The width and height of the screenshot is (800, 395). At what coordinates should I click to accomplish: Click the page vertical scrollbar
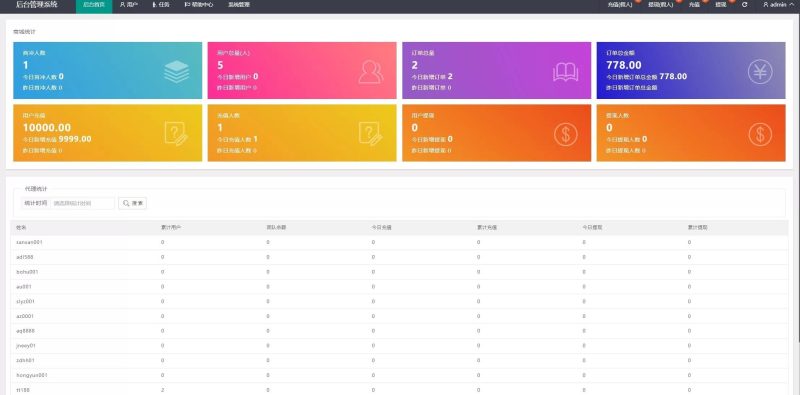tap(797, 179)
